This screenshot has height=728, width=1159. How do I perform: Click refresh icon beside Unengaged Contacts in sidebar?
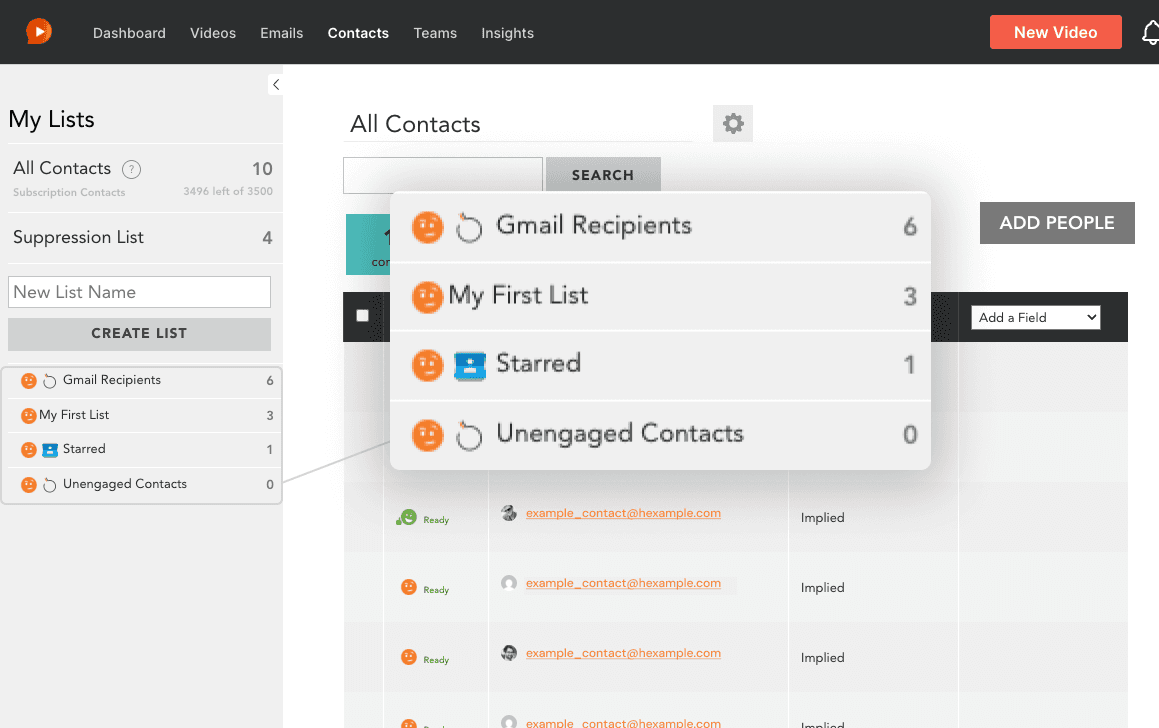point(50,486)
